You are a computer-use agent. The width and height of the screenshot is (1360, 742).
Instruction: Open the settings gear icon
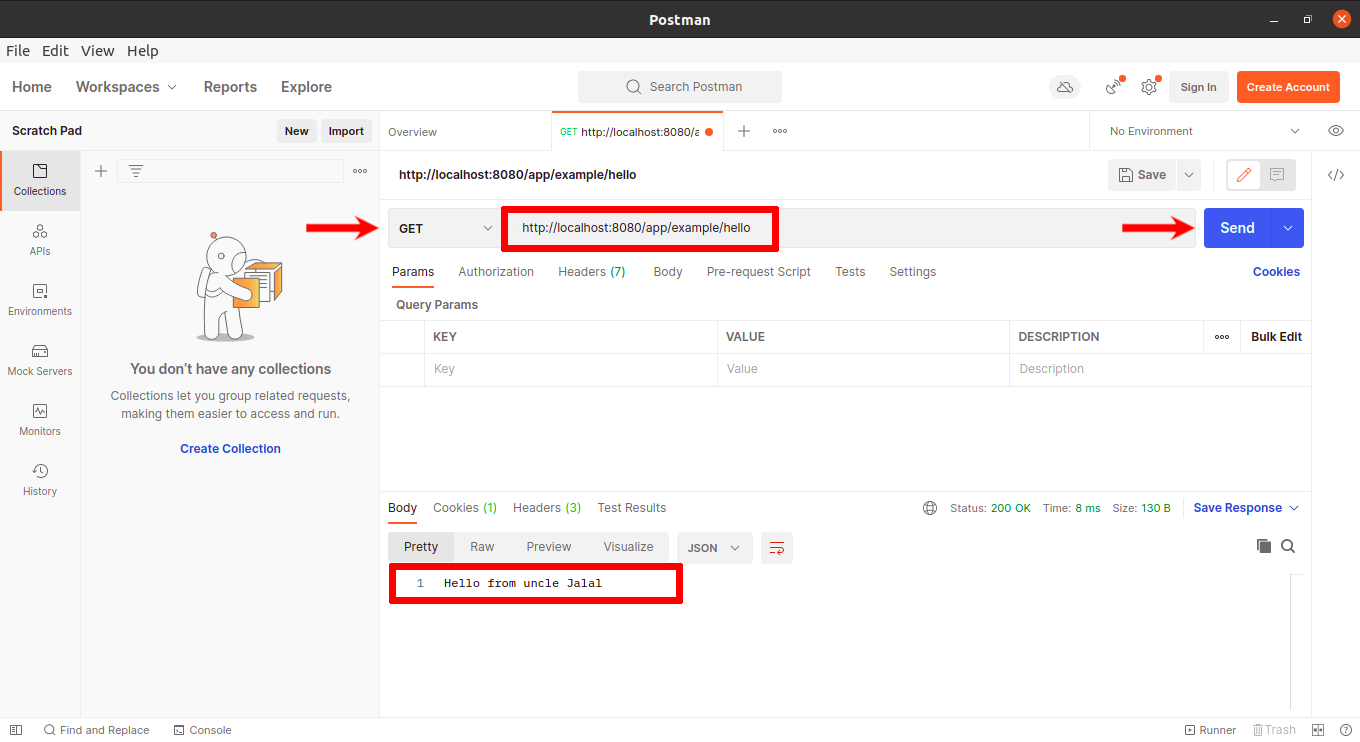point(1149,87)
